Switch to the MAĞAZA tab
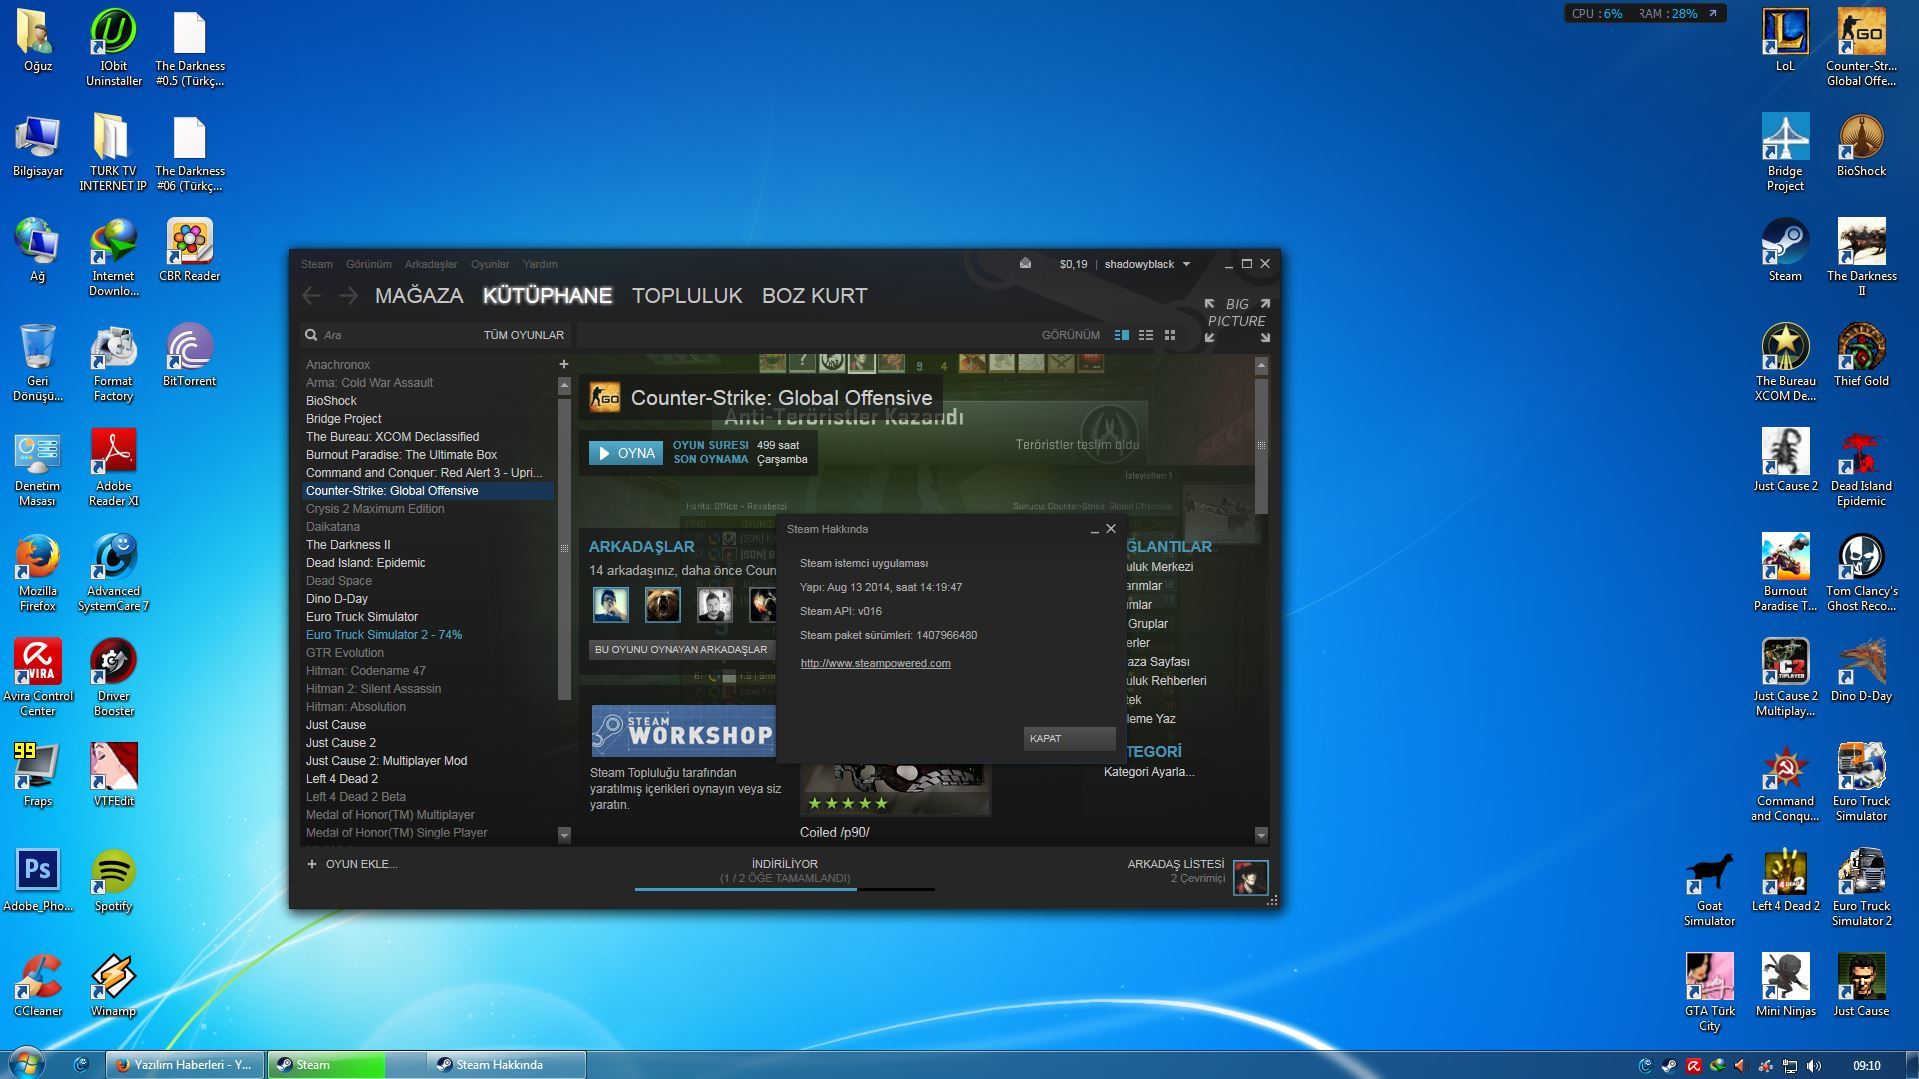 (419, 296)
